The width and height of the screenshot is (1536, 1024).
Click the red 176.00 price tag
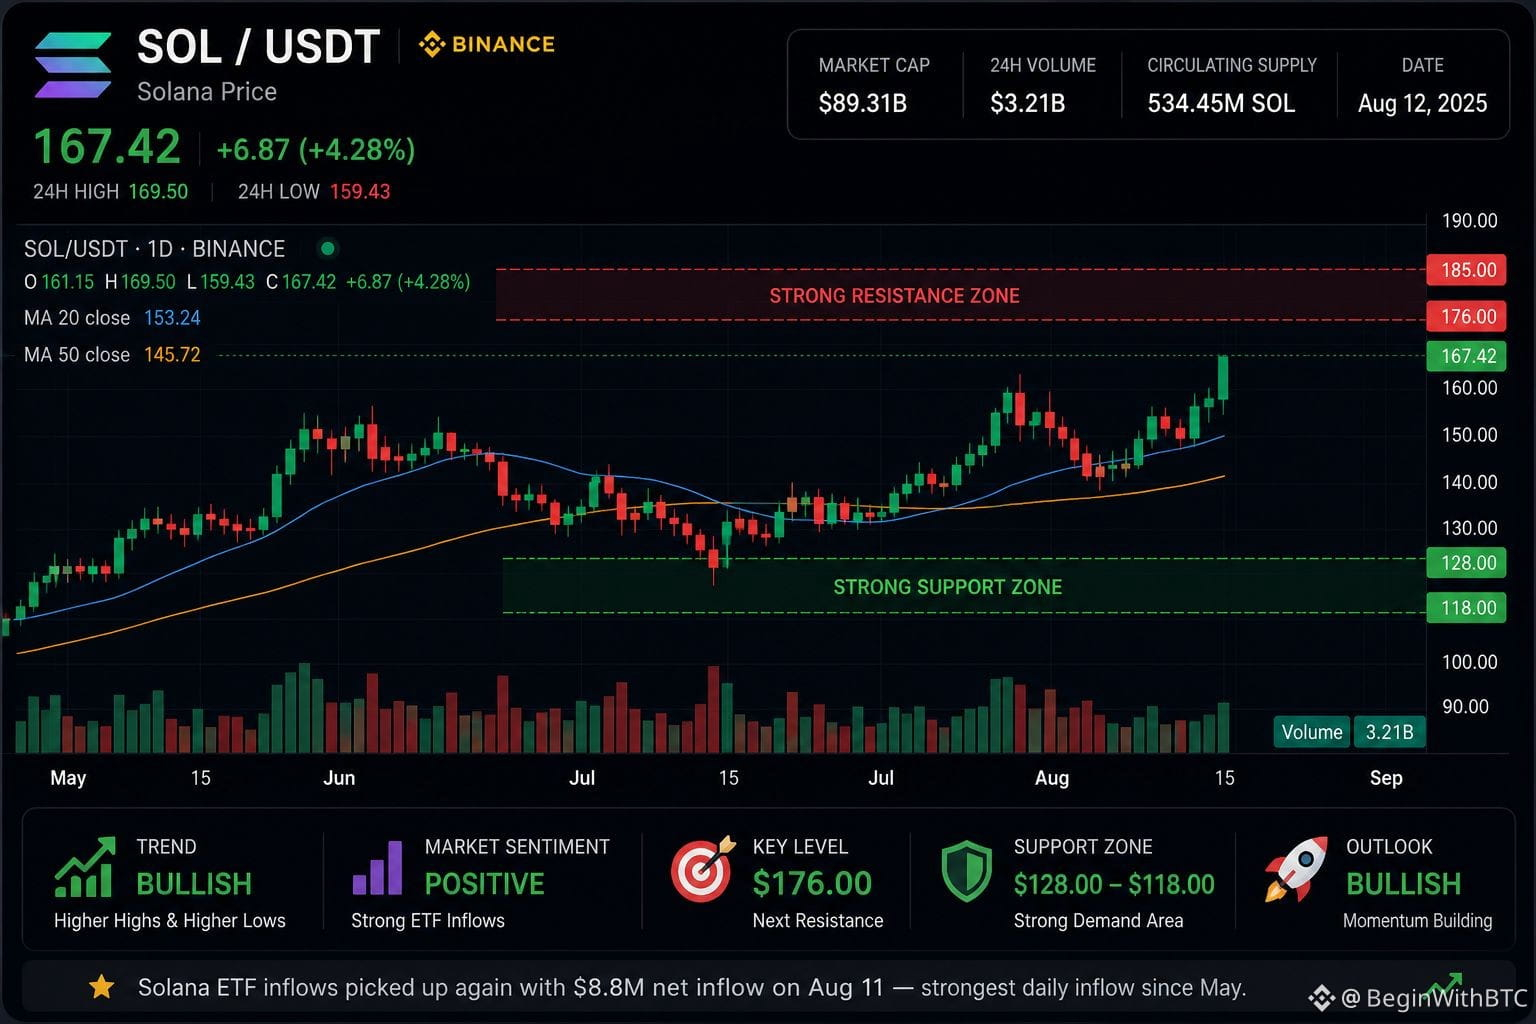pyautogui.click(x=1468, y=317)
